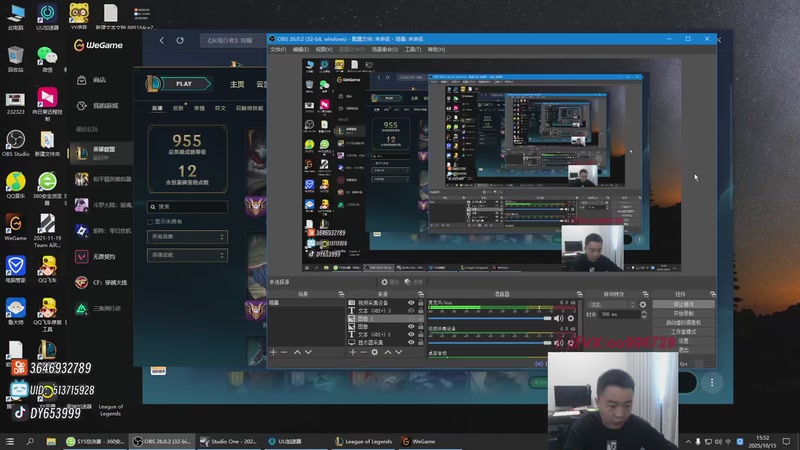The image size is (800, 450).
Task: Open the Windows Start menu
Action: pyautogui.click(x=9, y=441)
